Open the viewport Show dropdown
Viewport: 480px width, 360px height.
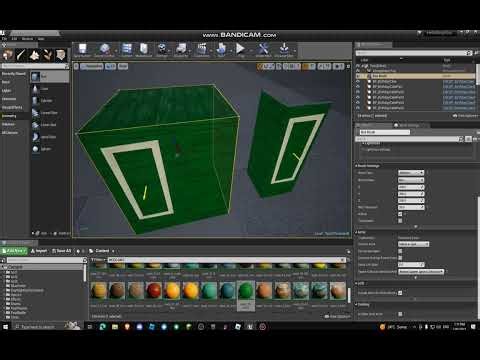click(123, 66)
